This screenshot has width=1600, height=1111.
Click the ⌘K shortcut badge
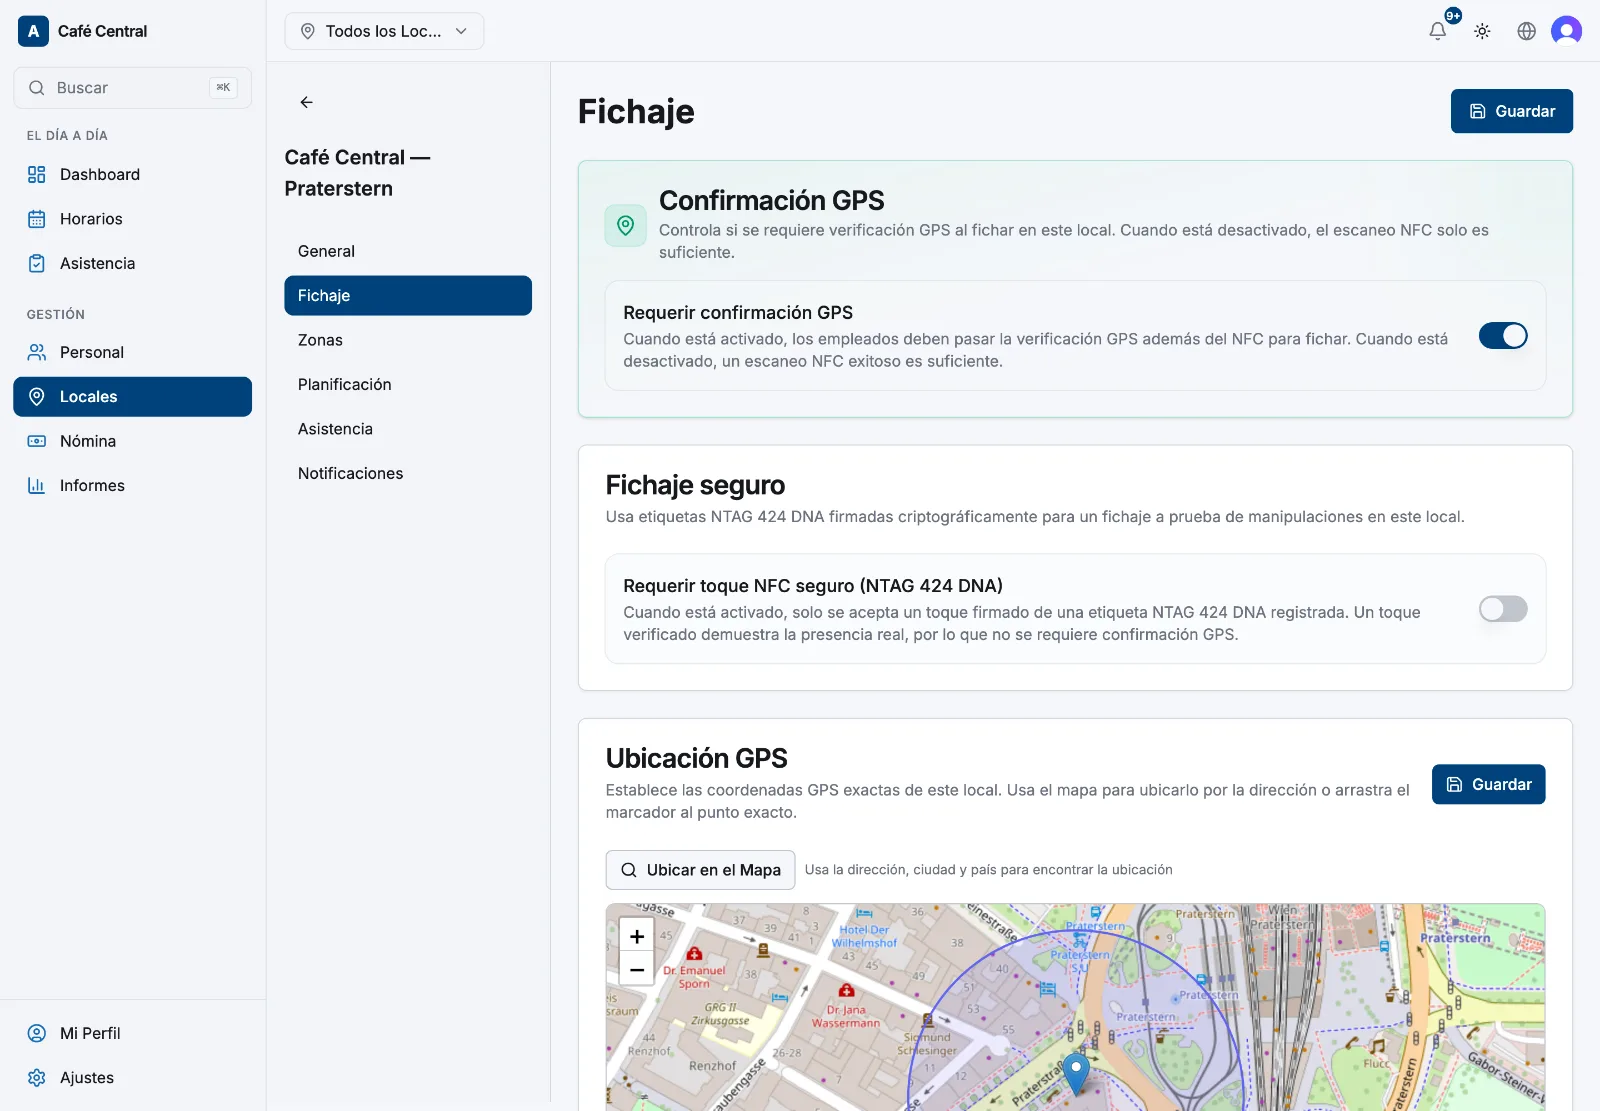(x=223, y=88)
